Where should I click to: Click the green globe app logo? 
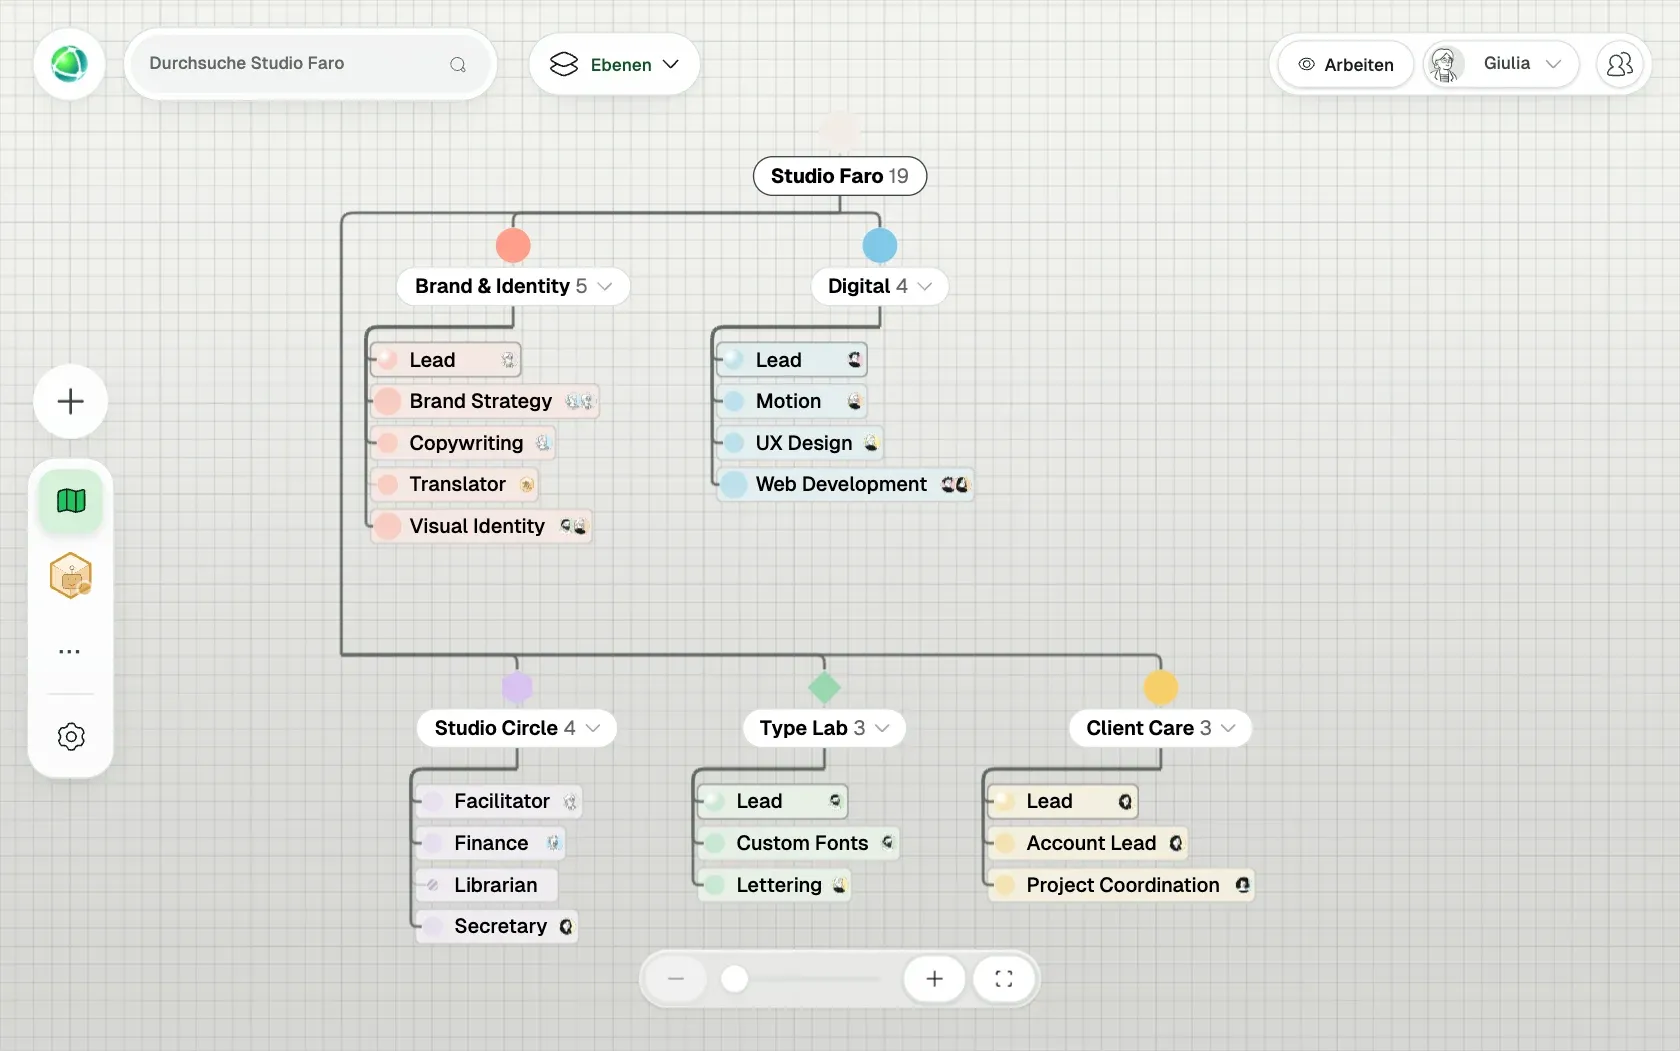pyautogui.click(x=69, y=64)
